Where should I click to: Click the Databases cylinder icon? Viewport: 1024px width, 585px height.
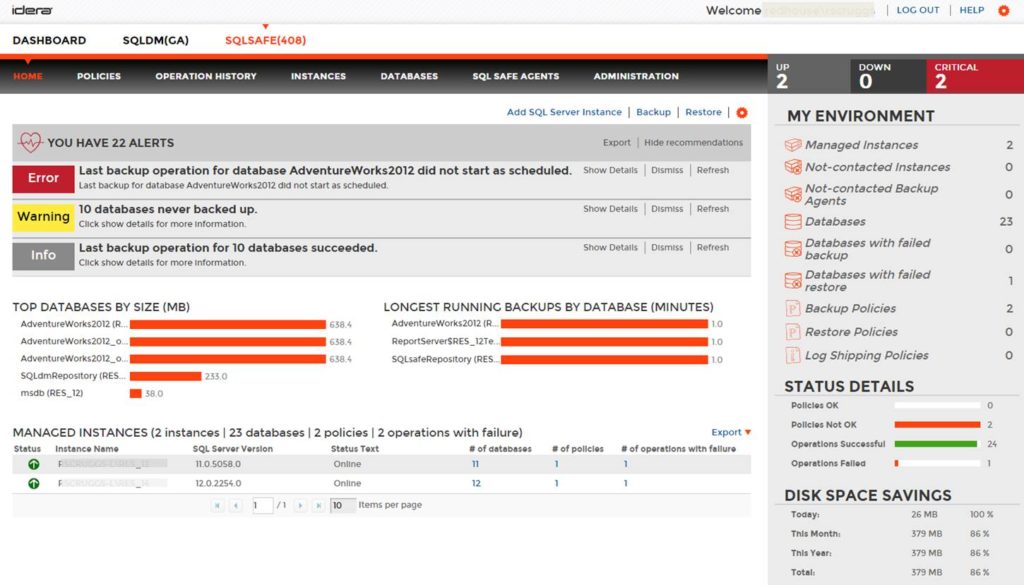(x=793, y=222)
